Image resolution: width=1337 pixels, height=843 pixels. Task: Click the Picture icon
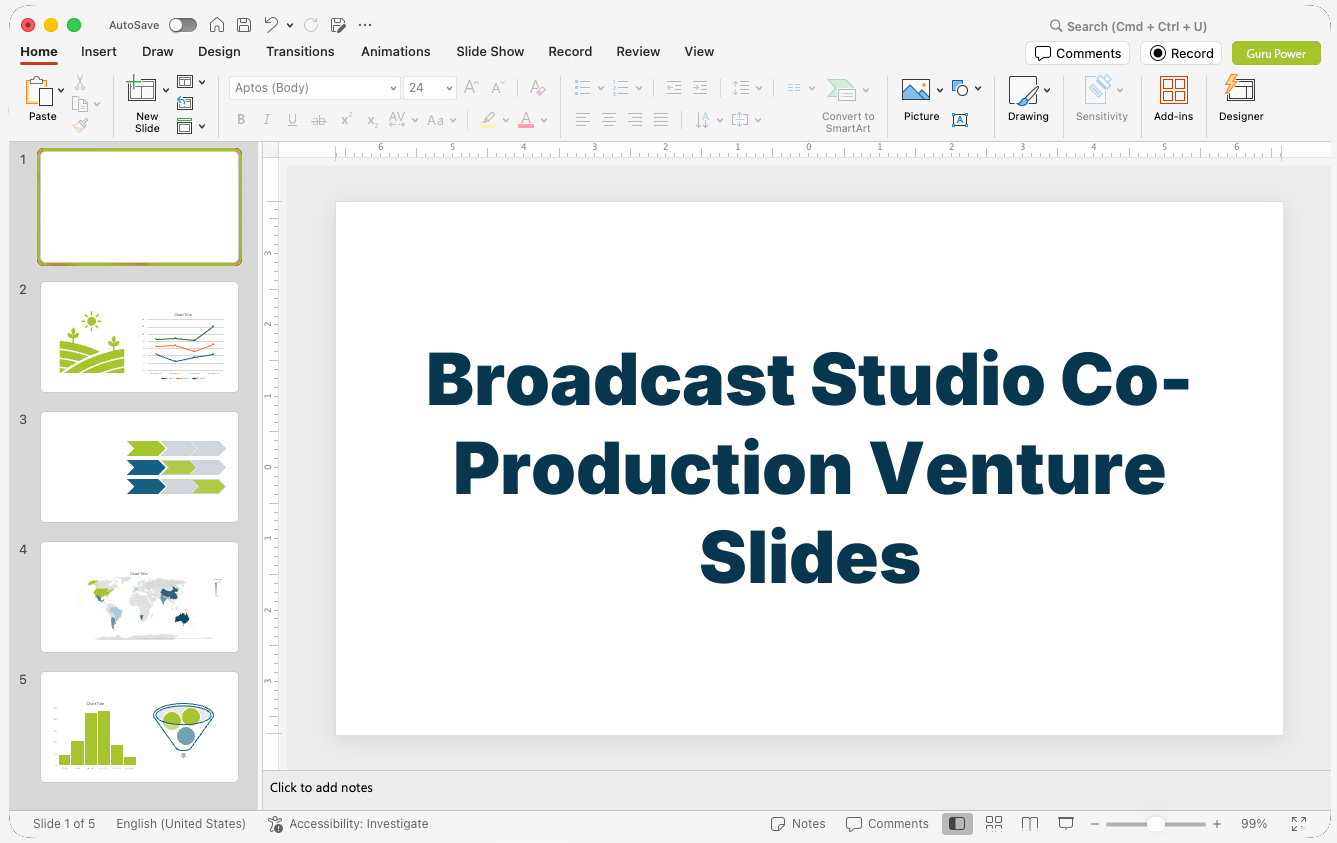pyautogui.click(x=916, y=90)
